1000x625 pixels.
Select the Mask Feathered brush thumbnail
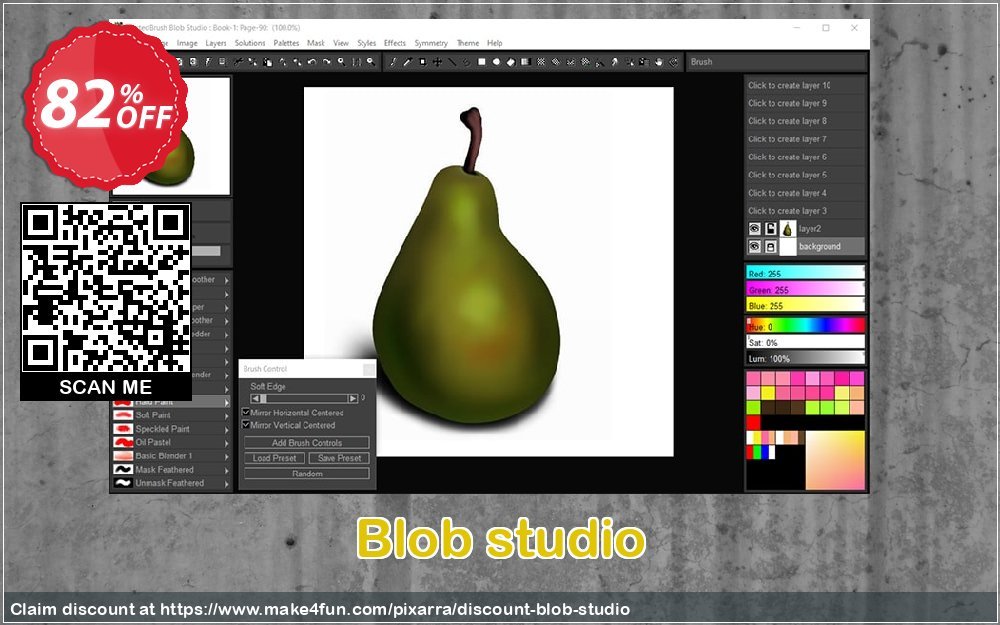[122, 469]
